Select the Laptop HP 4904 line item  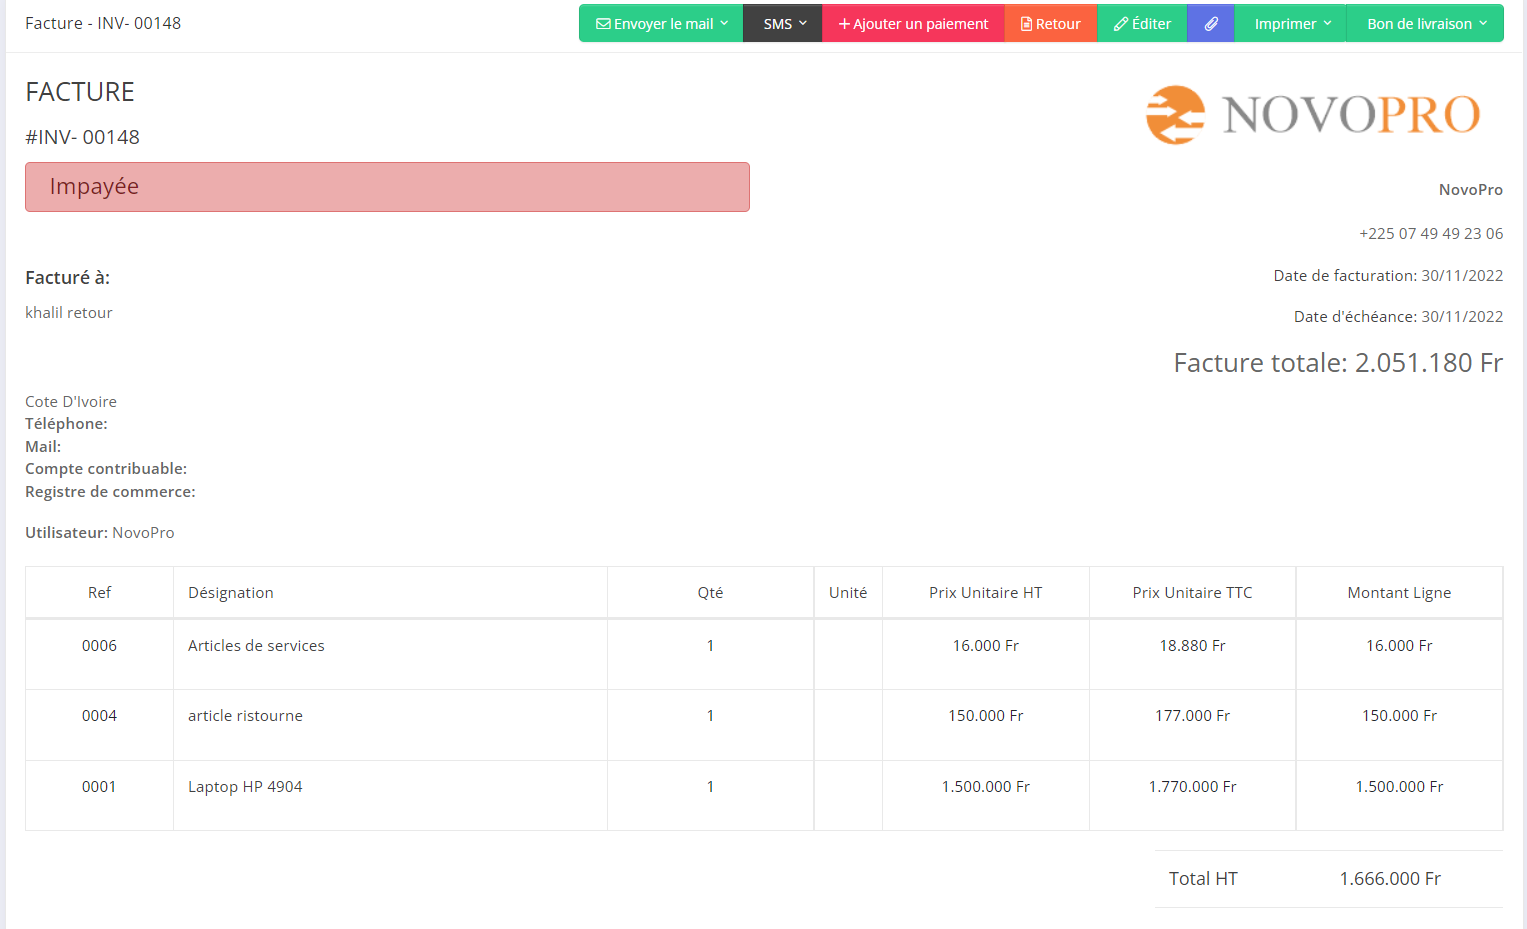245,787
